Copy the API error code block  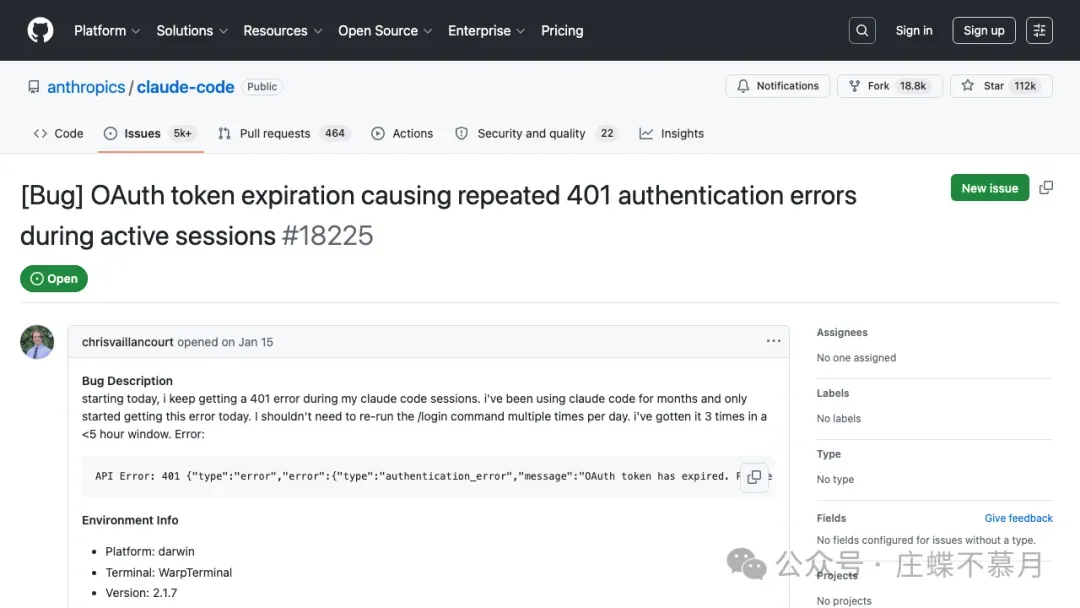pos(754,477)
